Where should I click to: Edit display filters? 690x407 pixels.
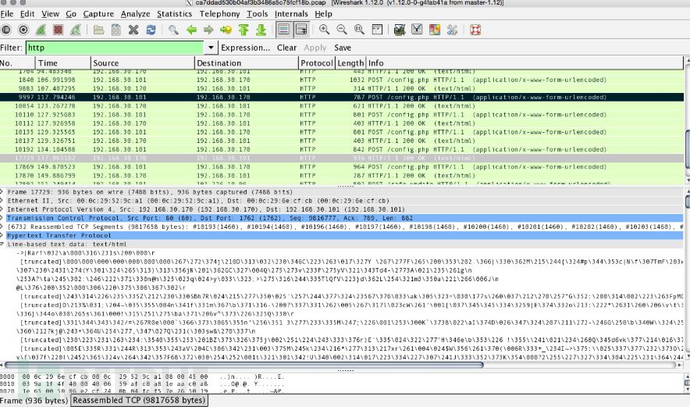click(x=417, y=30)
